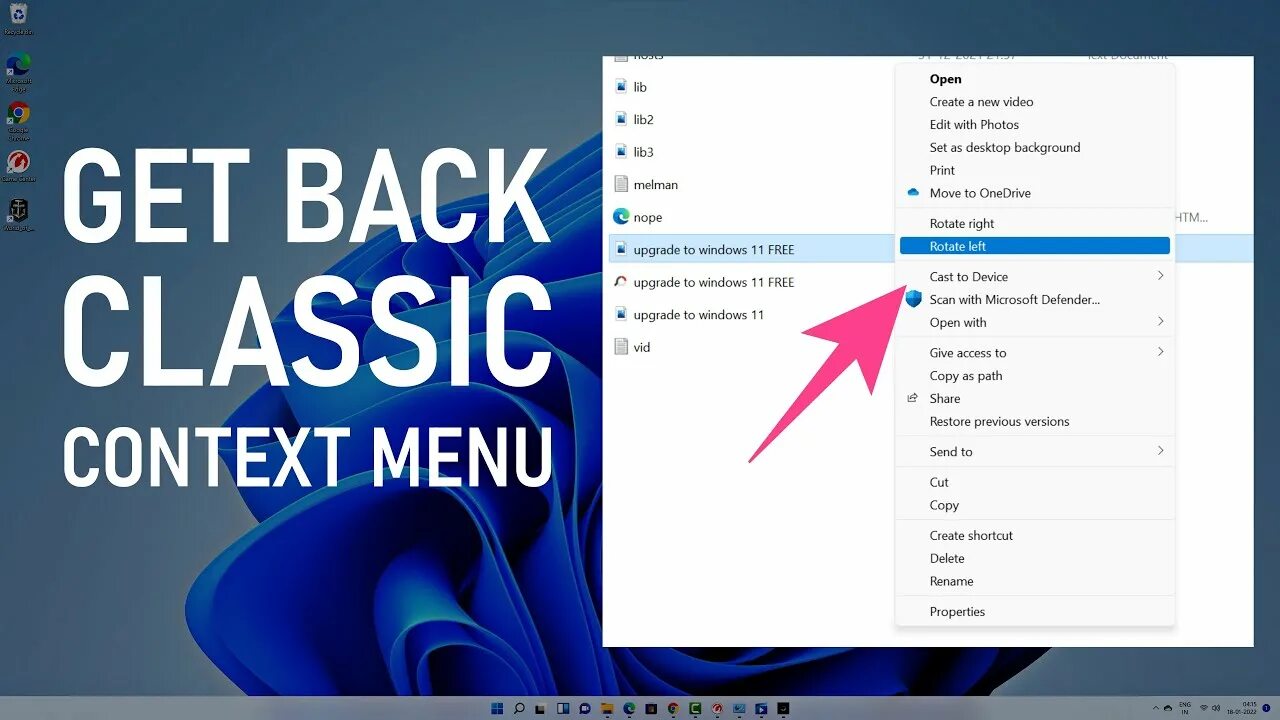1280x720 pixels.
Task: Open the Recycle Bin desktop icon
Action: (18, 16)
